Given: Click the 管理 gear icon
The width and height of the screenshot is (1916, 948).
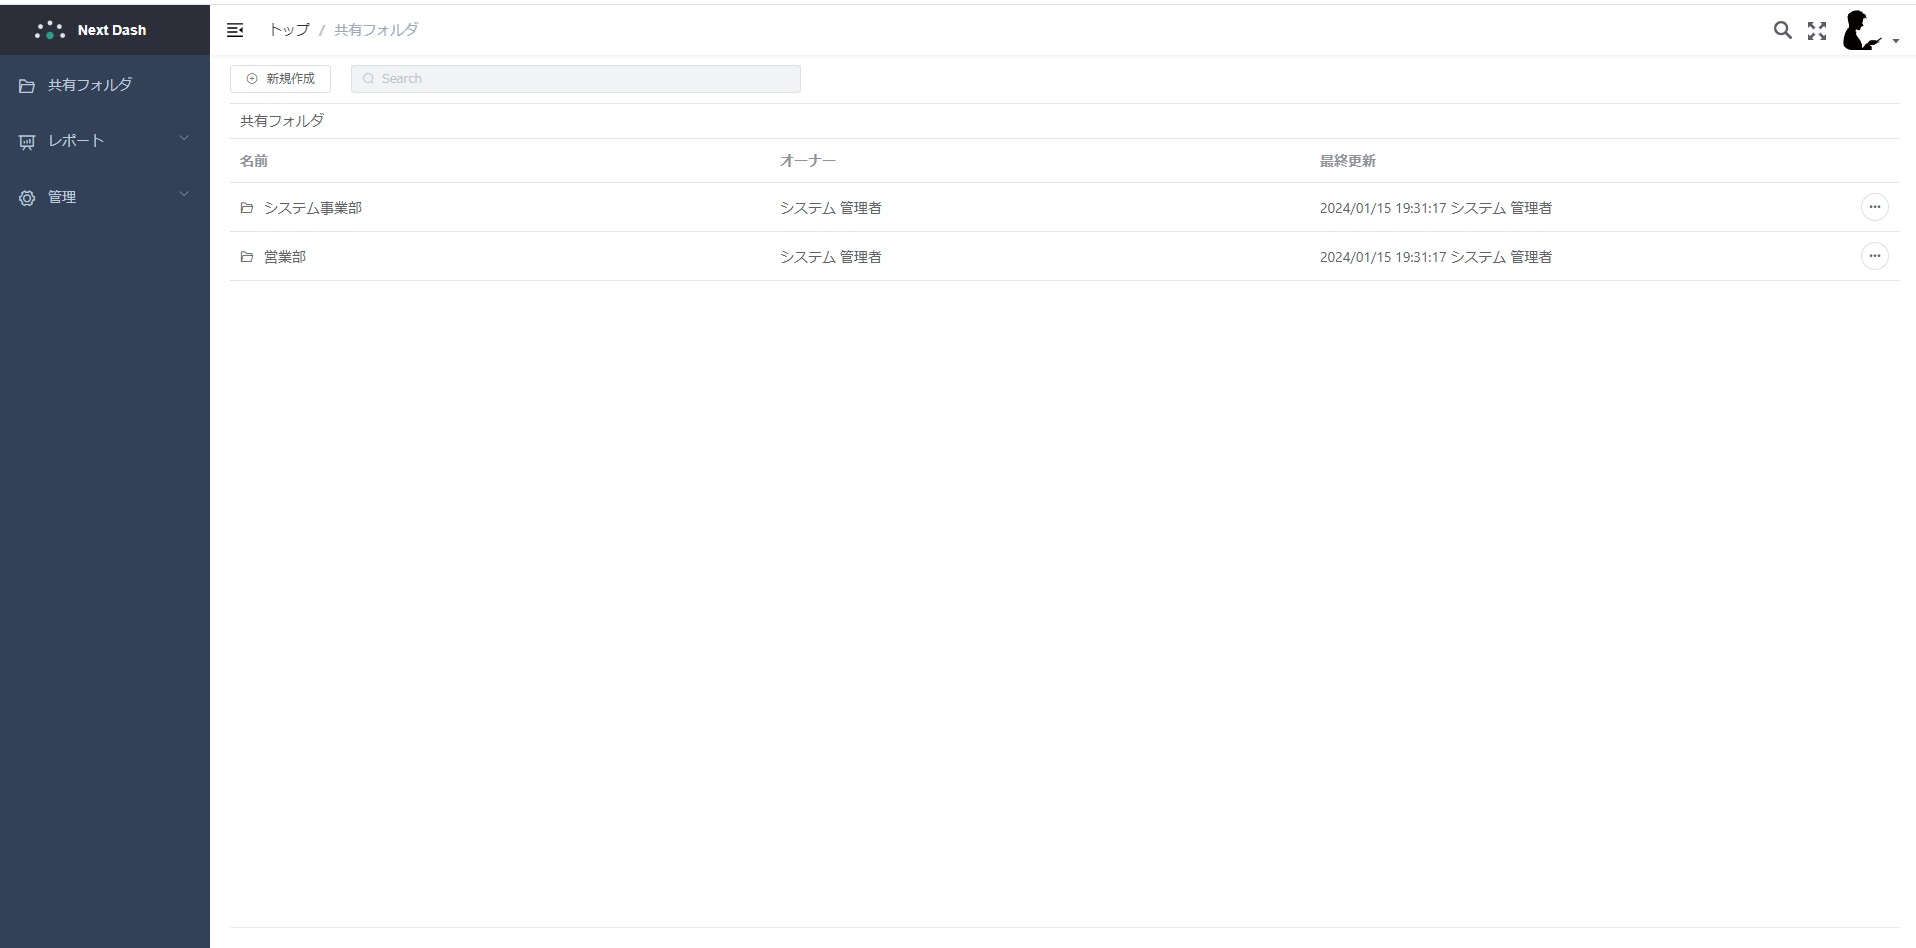Looking at the screenshot, I should (x=27, y=198).
